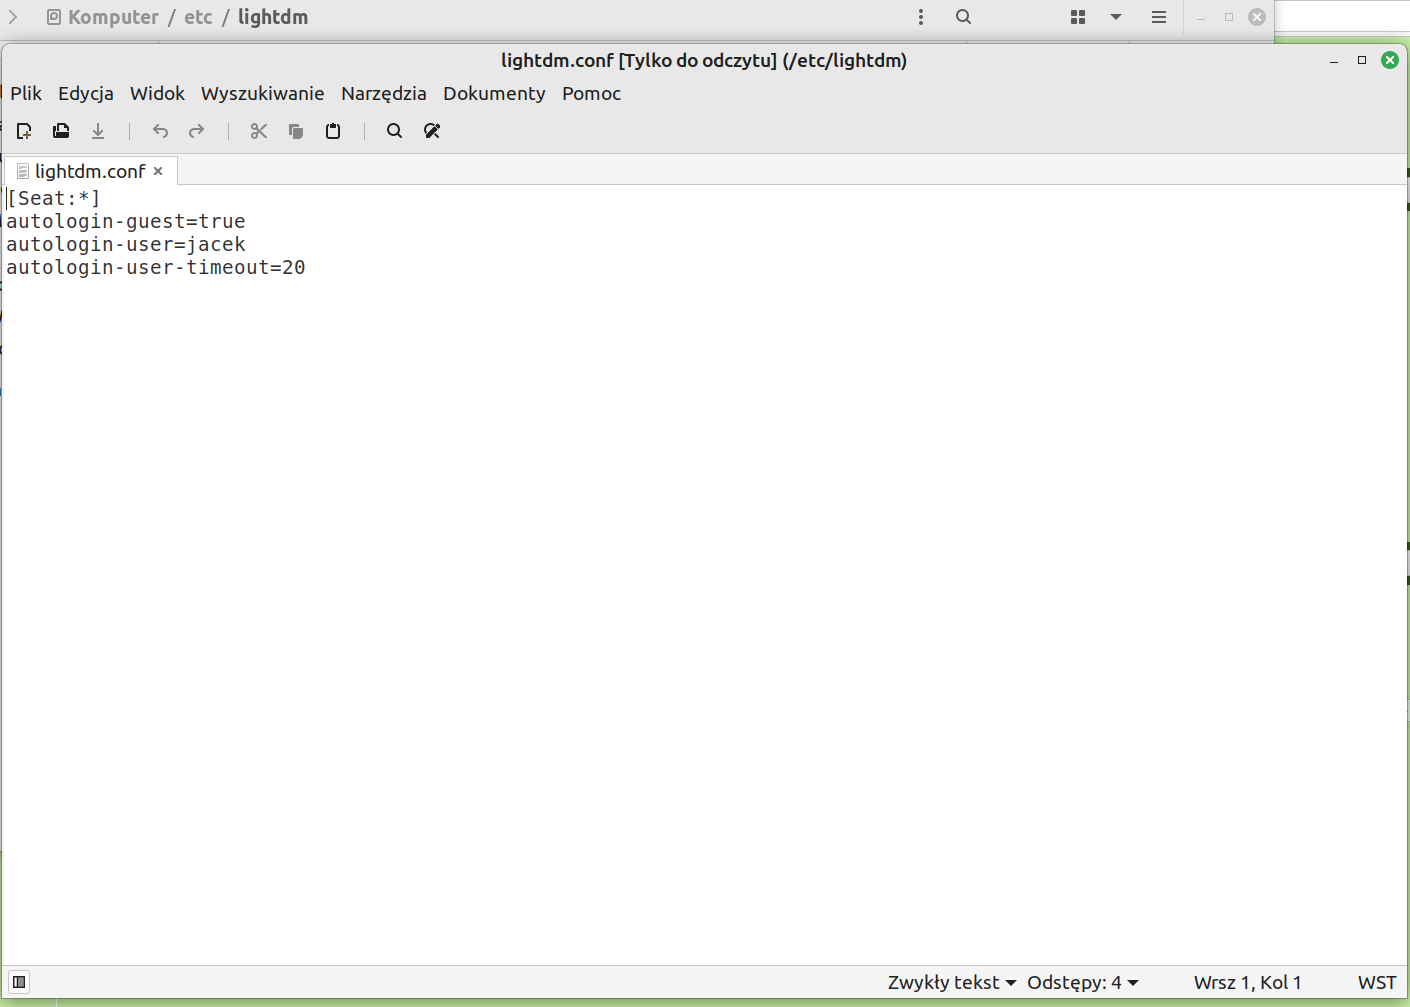Open the Zwykły tekst syntax dropdown
Image resolution: width=1410 pixels, height=1007 pixels.
coord(952,982)
